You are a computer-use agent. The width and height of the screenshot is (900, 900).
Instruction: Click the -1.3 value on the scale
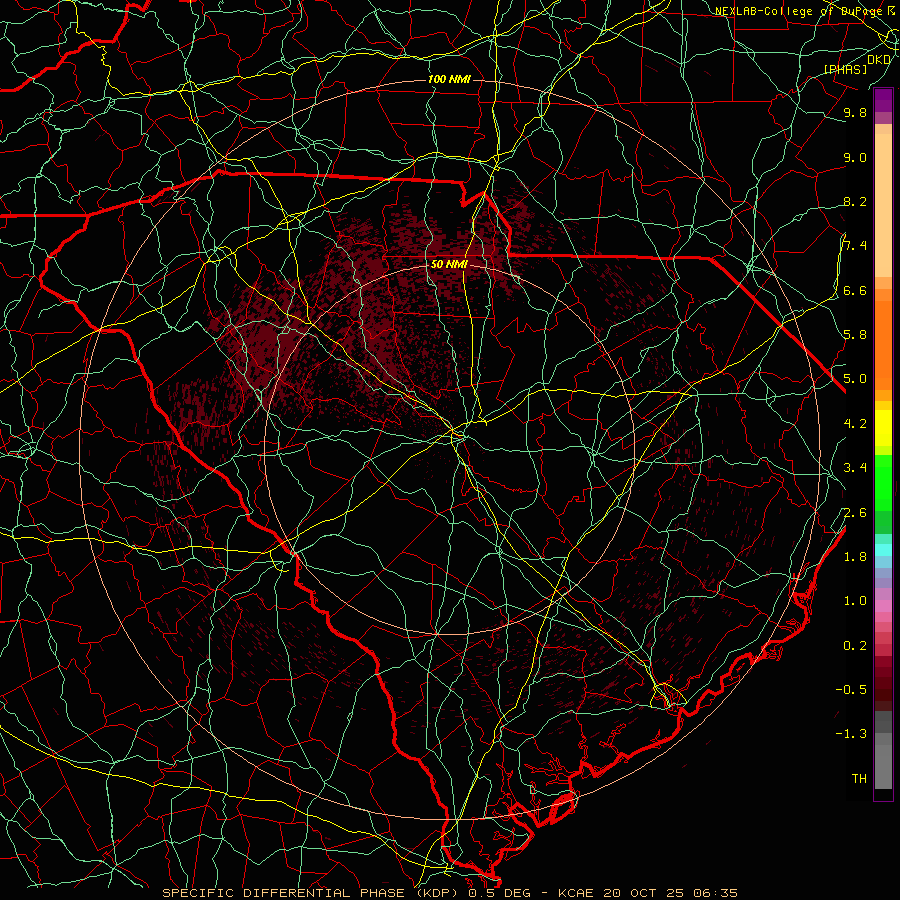click(x=851, y=734)
